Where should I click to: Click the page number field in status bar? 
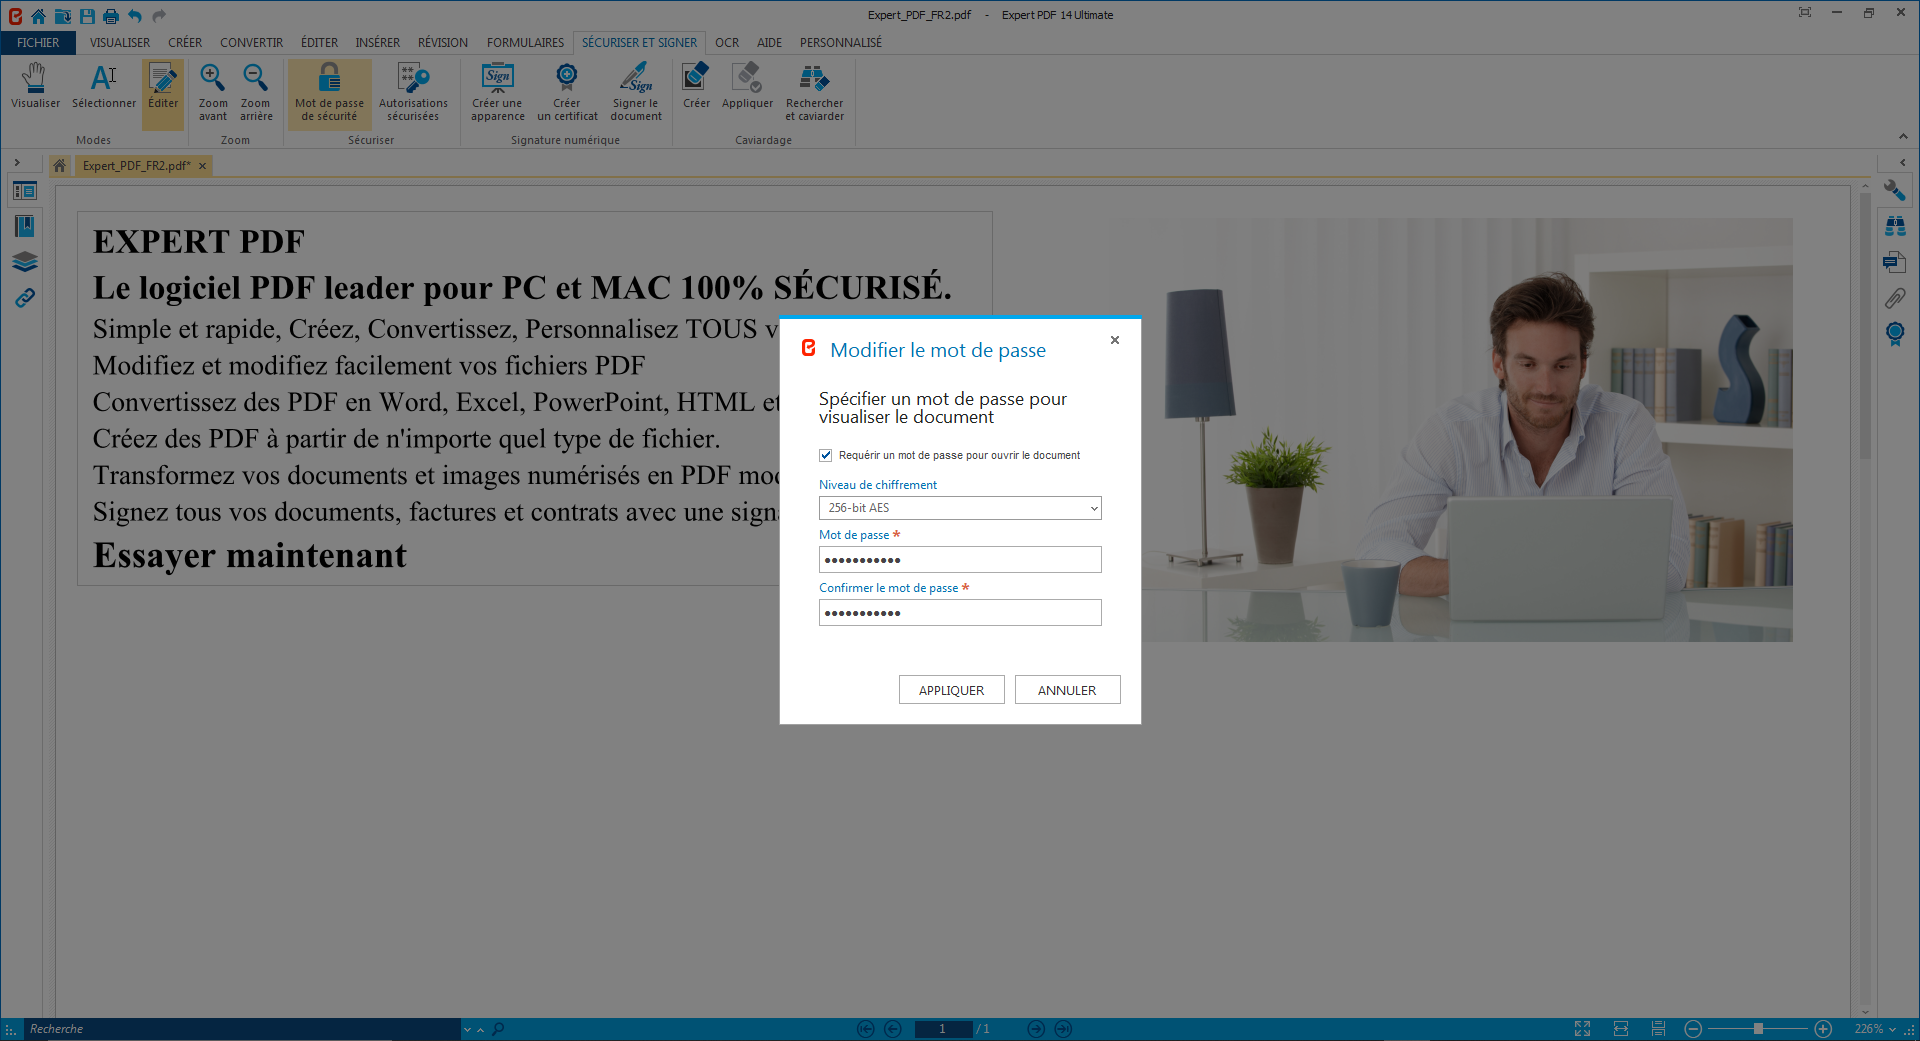[942, 1029]
